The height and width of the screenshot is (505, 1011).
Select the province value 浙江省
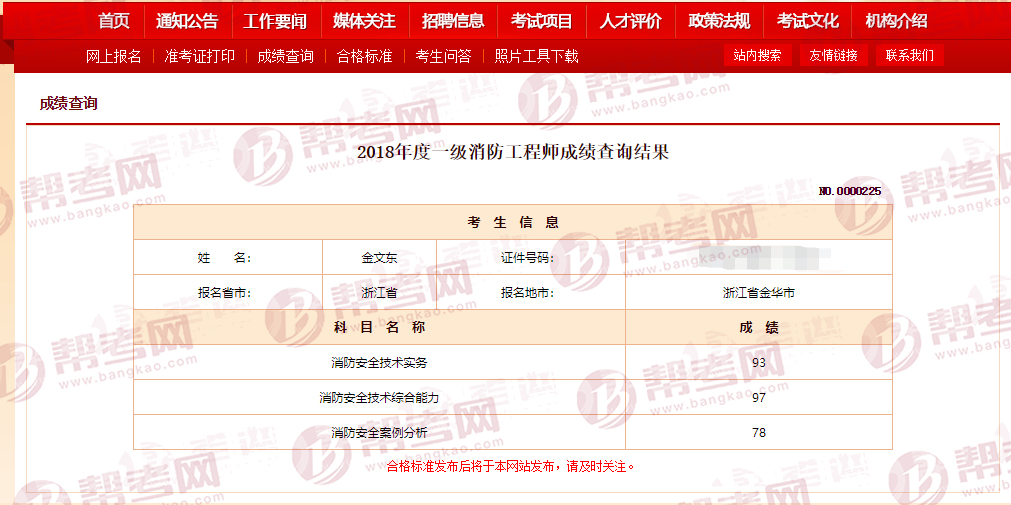click(379, 292)
